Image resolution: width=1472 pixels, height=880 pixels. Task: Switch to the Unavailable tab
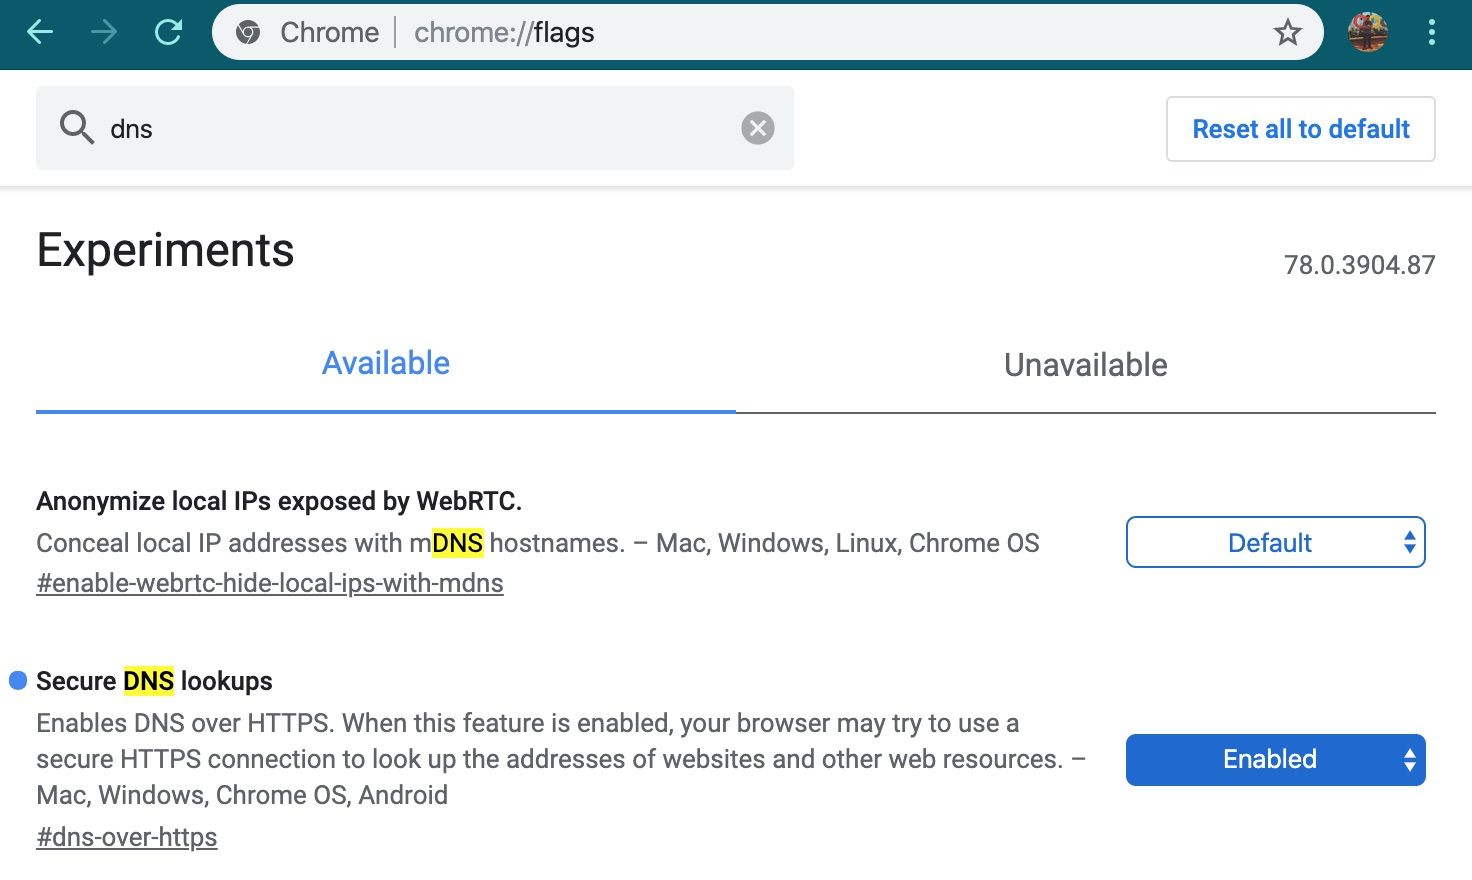pos(1086,365)
